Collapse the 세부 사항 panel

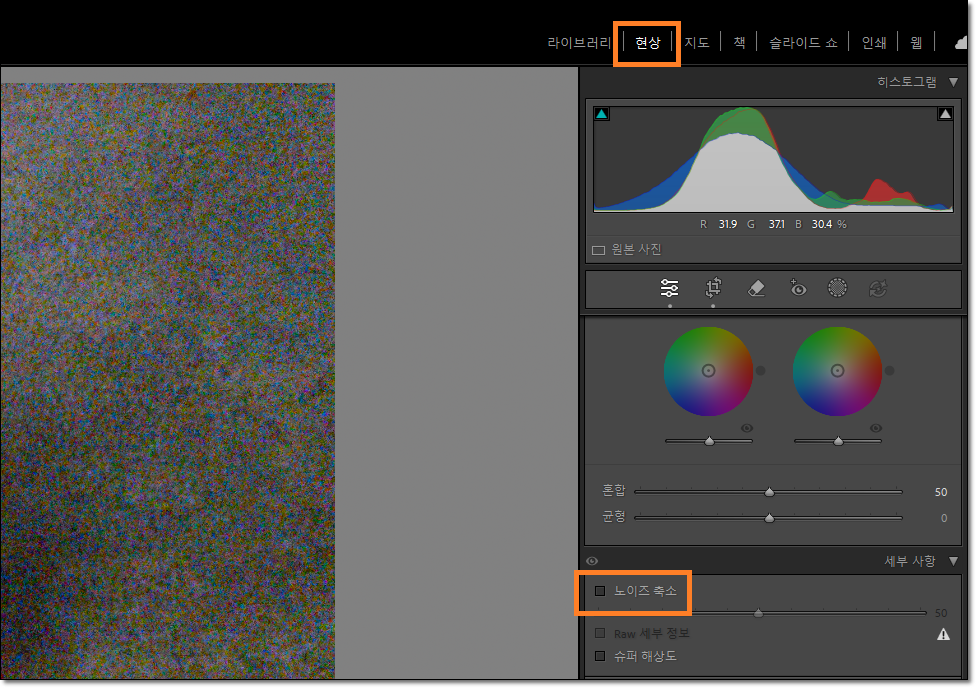953,561
